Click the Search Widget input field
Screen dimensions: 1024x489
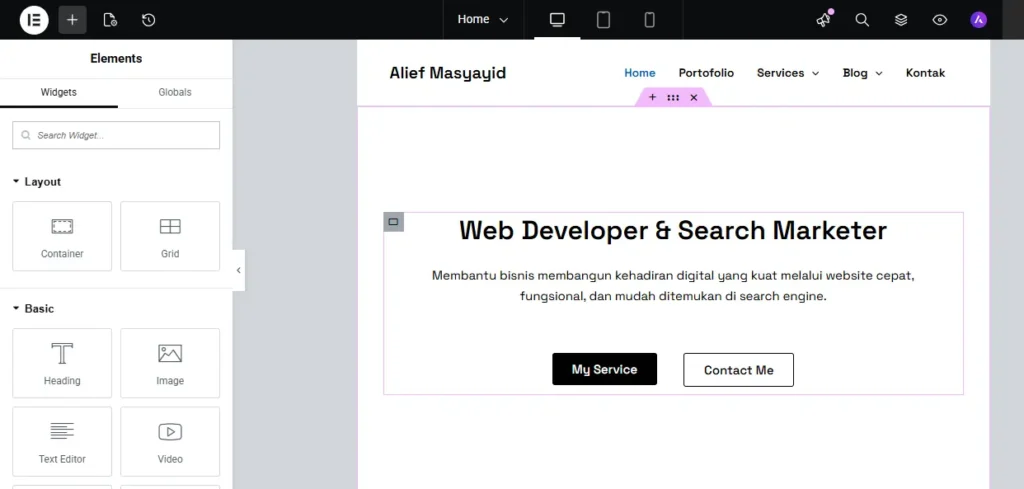click(x=116, y=135)
